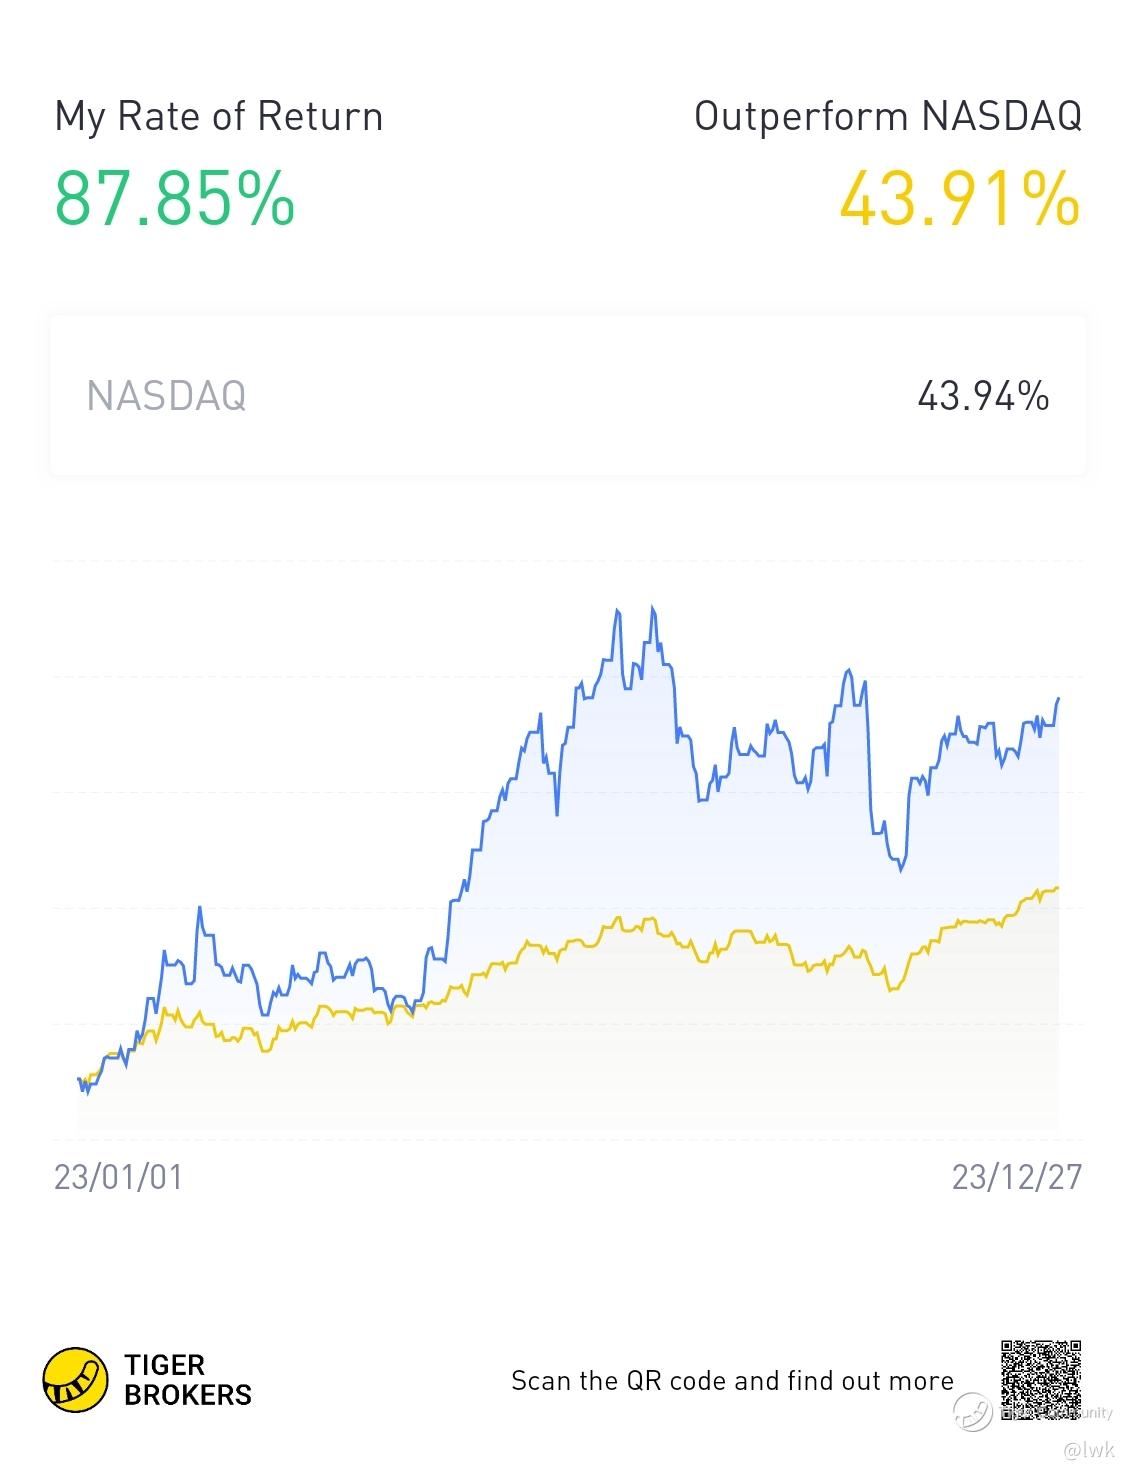This screenshot has width=1136, height=1475.
Task: Click the community watermark icon near QR code
Action: point(972,1412)
